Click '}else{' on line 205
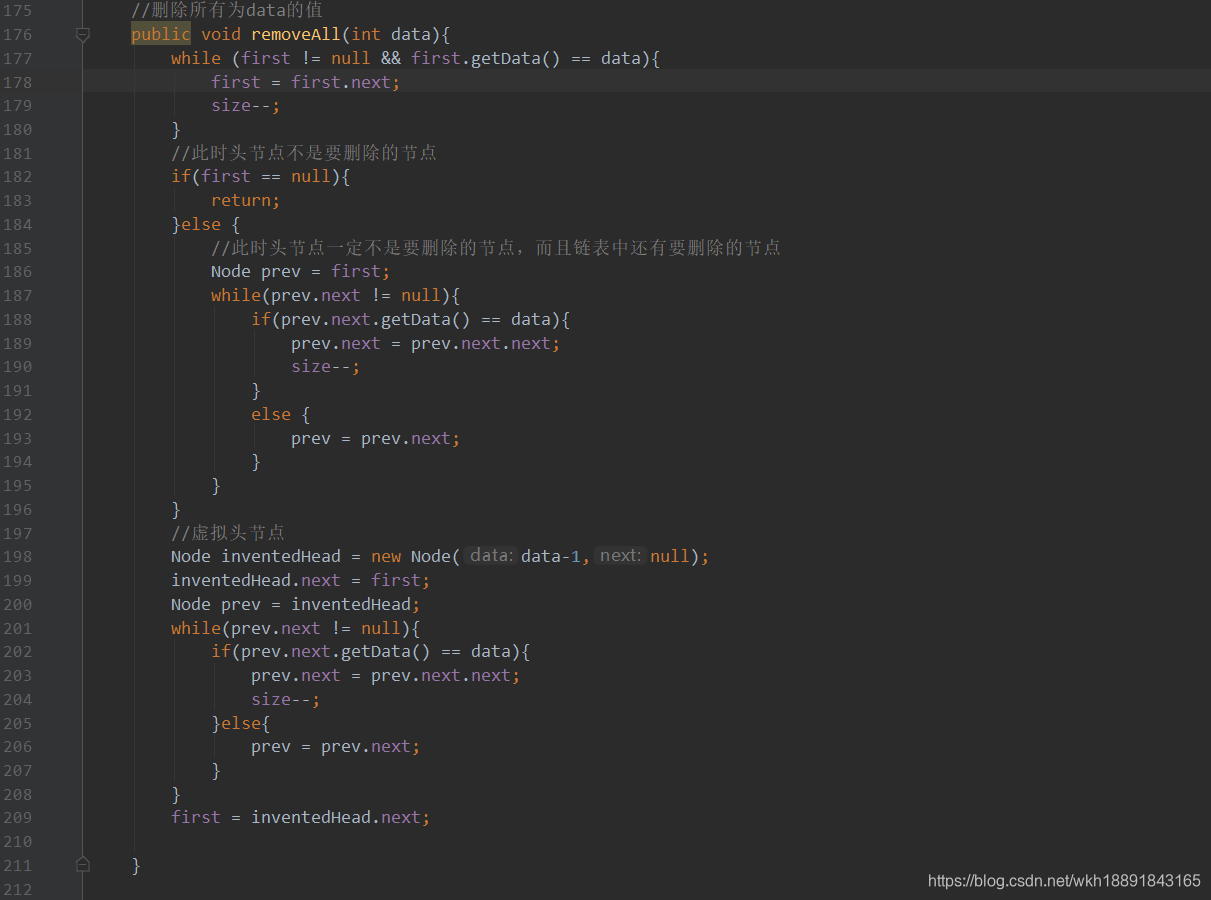This screenshot has height=900, width=1211. click(241, 724)
